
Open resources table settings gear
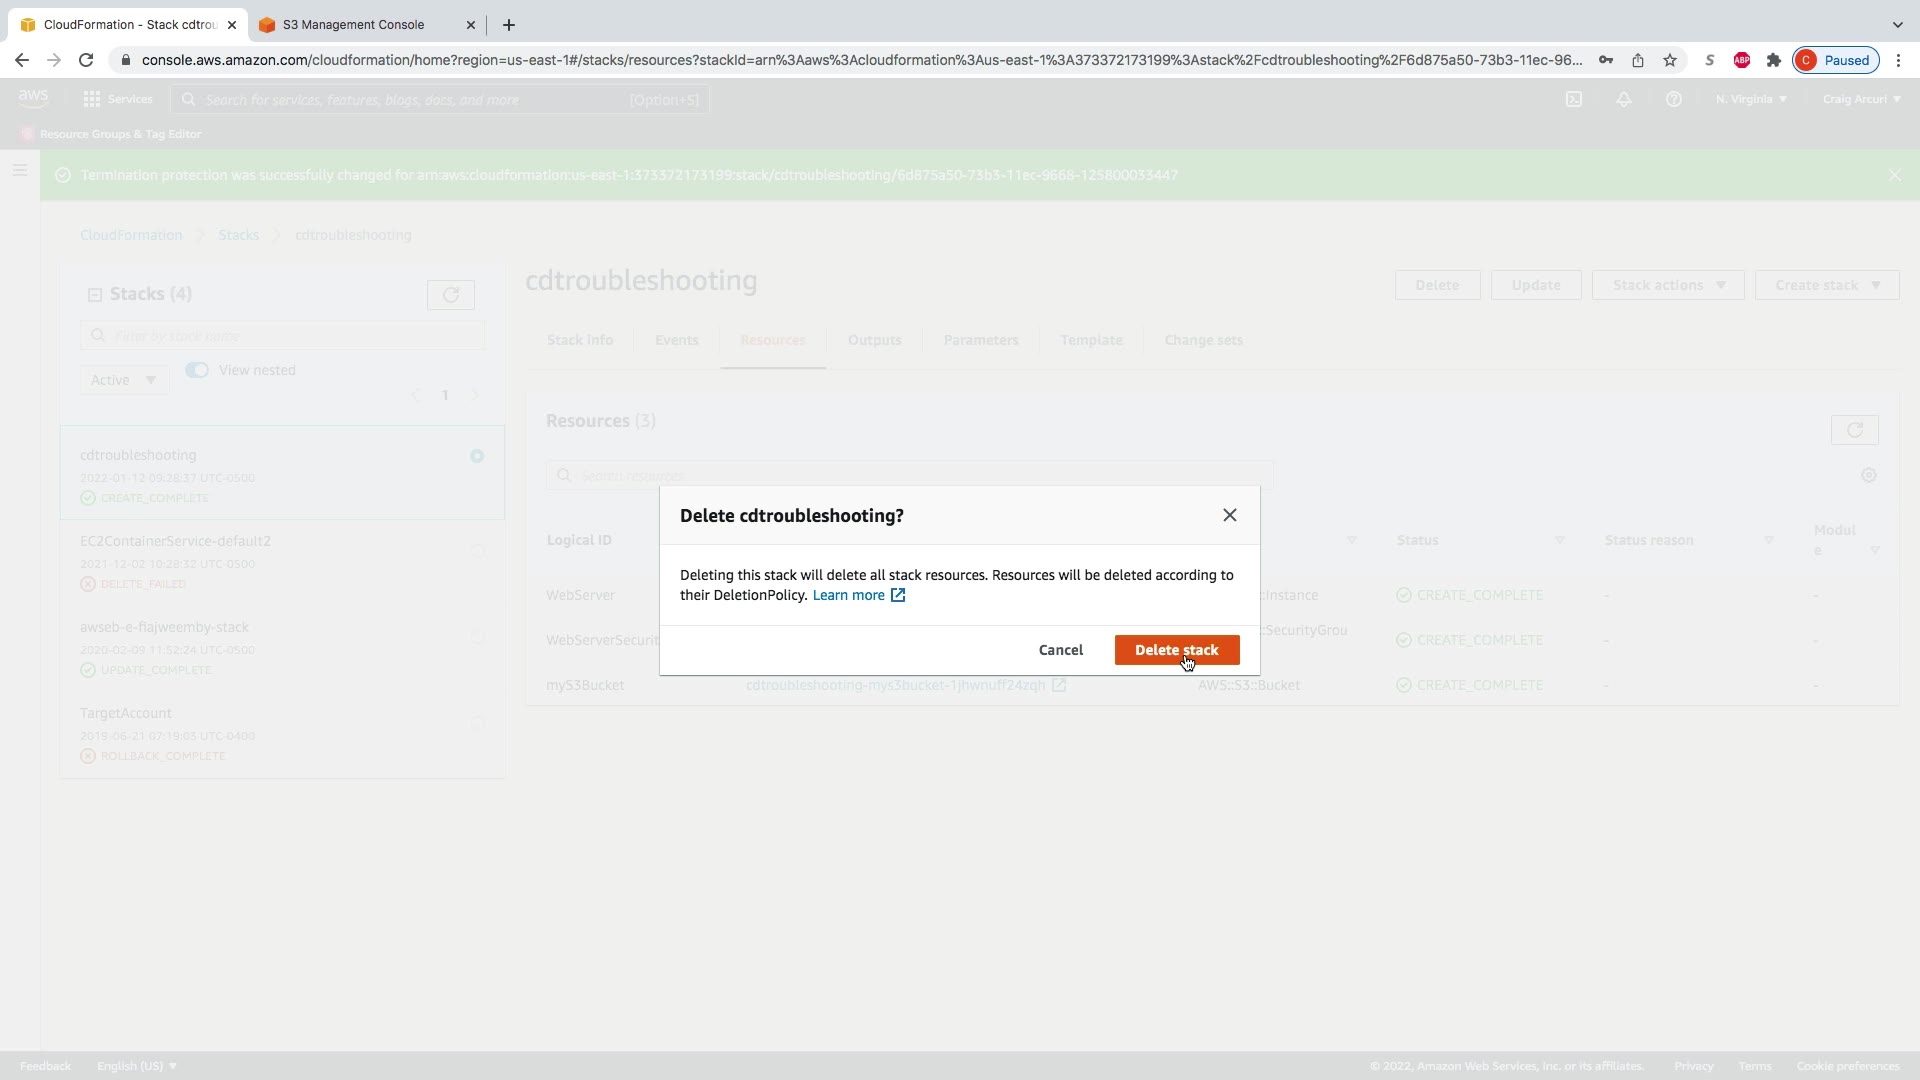point(1868,476)
